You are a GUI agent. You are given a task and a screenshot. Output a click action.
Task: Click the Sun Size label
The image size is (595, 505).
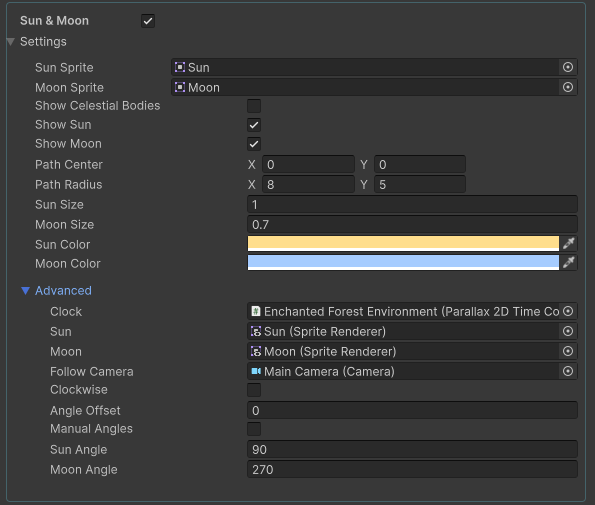[x=59, y=205]
